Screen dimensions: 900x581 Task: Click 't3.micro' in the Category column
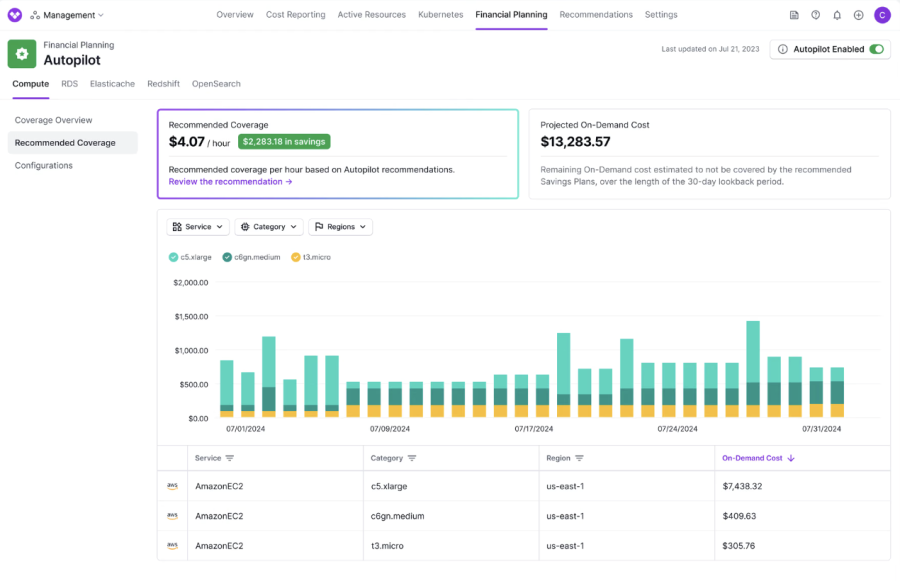(387, 546)
